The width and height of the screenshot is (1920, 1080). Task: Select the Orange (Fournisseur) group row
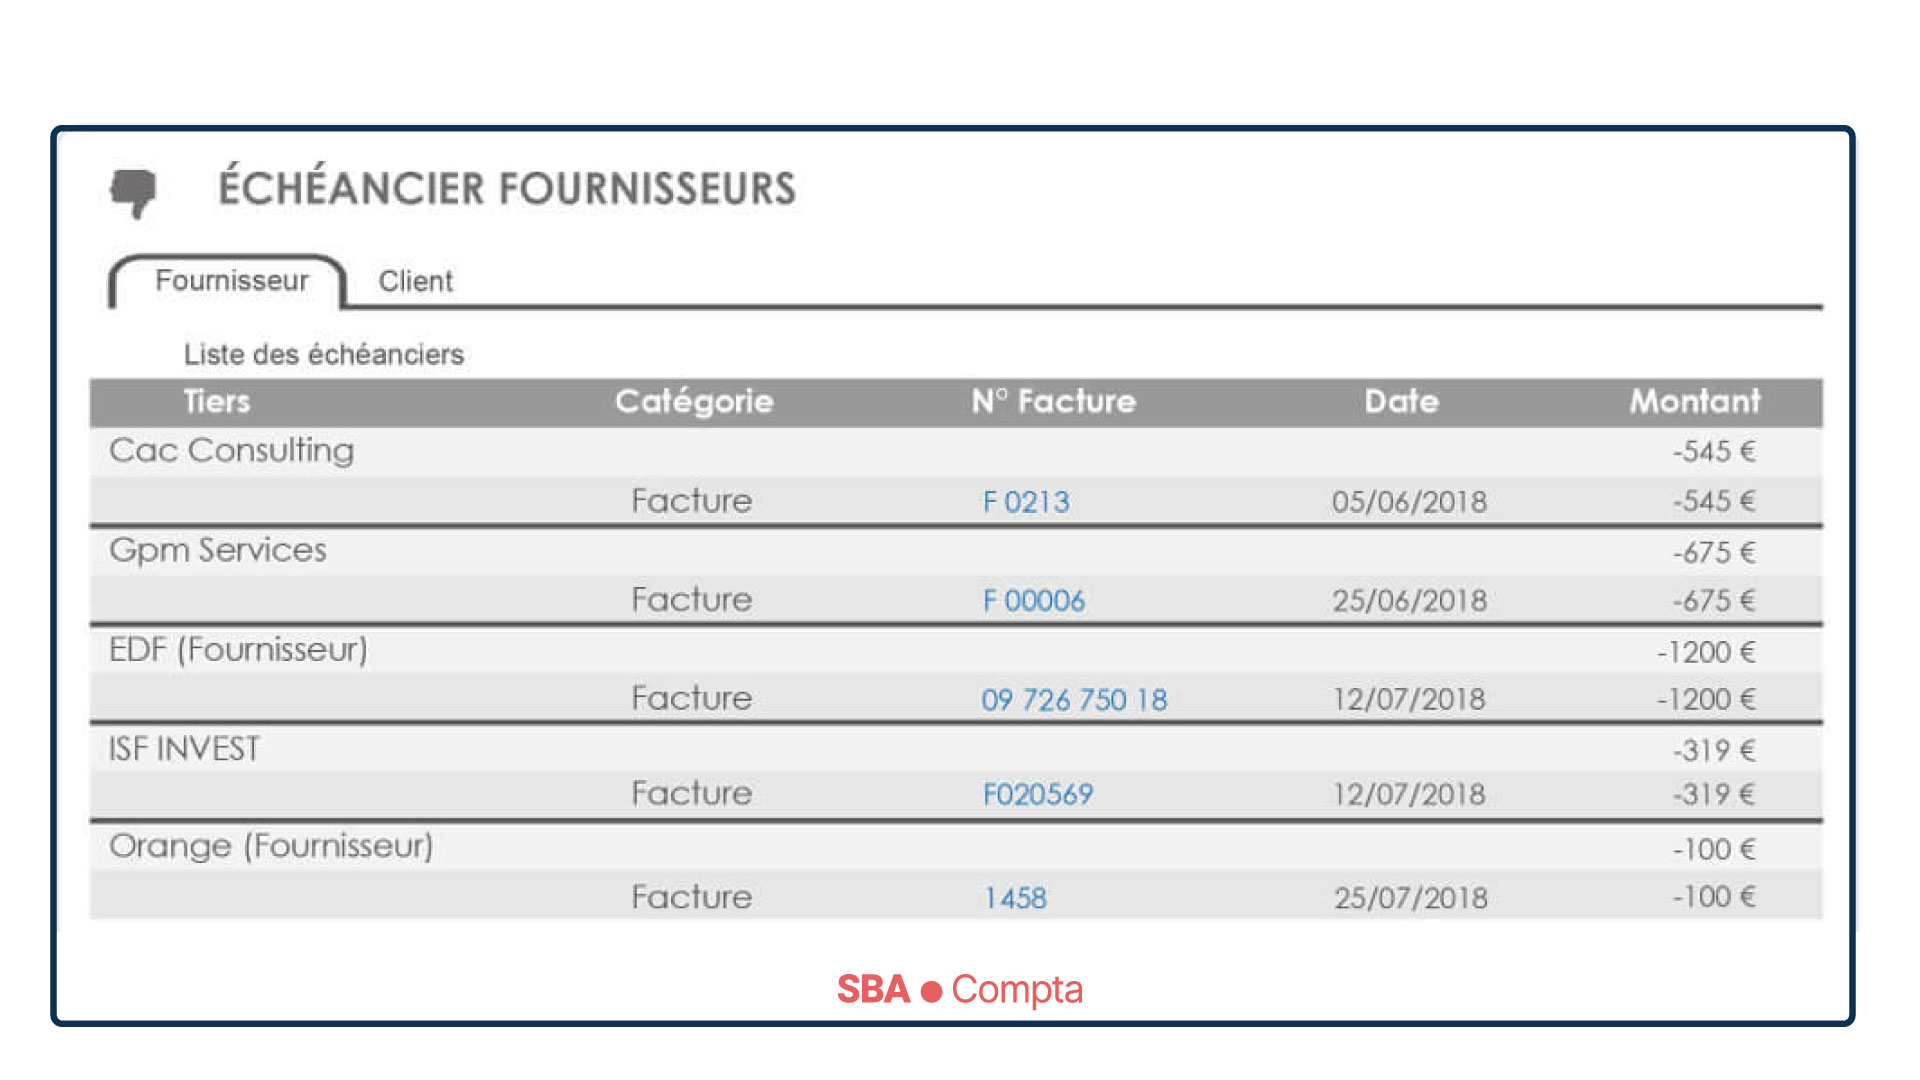956,847
